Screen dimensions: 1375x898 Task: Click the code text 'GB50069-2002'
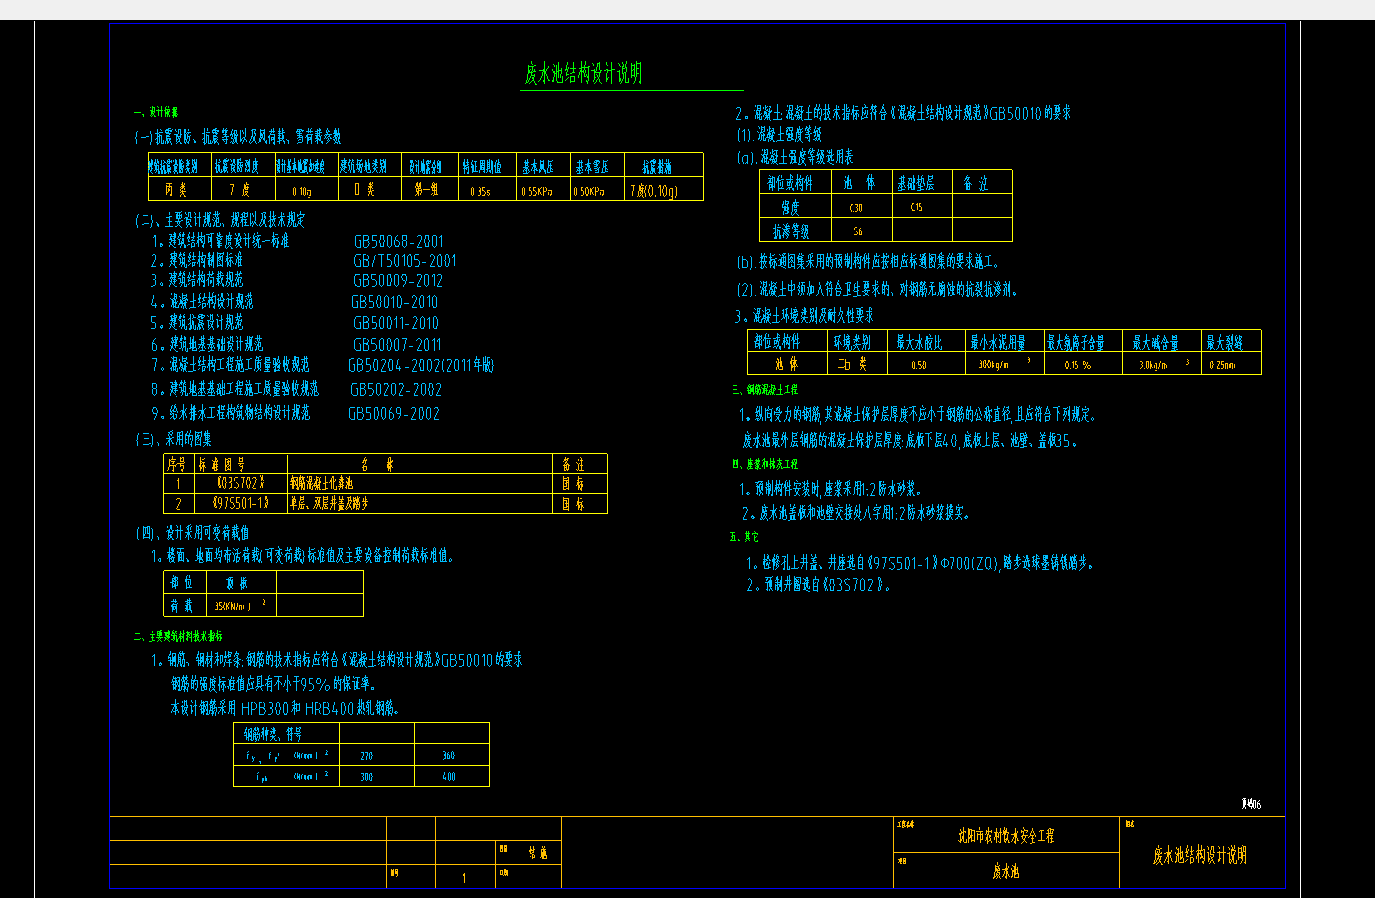(x=394, y=414)
